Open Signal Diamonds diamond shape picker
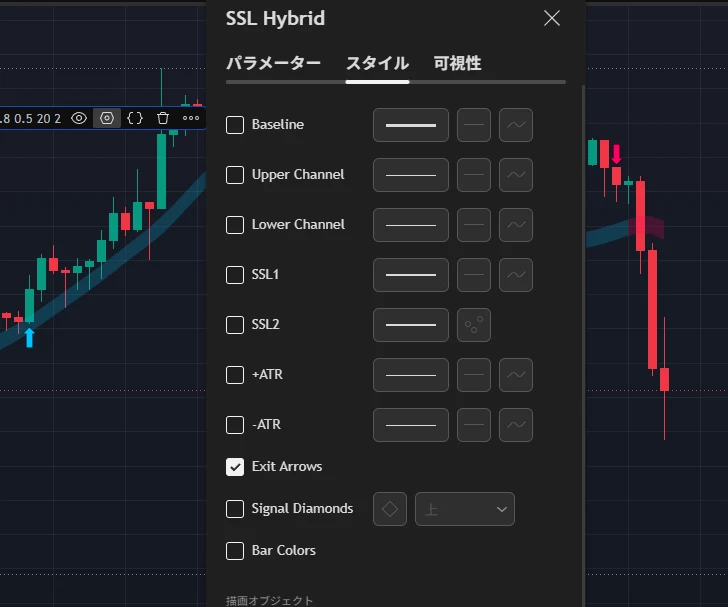This screenshot has height=607, width=728. (390, 509)
